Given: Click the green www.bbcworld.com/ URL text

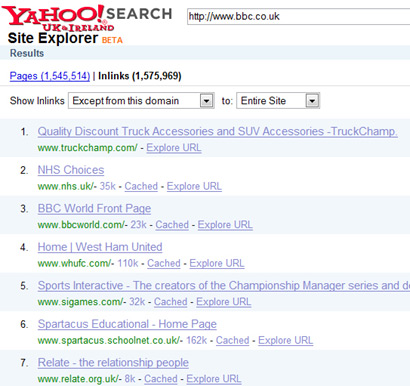Looking at the screenshot, I should 81,225.
